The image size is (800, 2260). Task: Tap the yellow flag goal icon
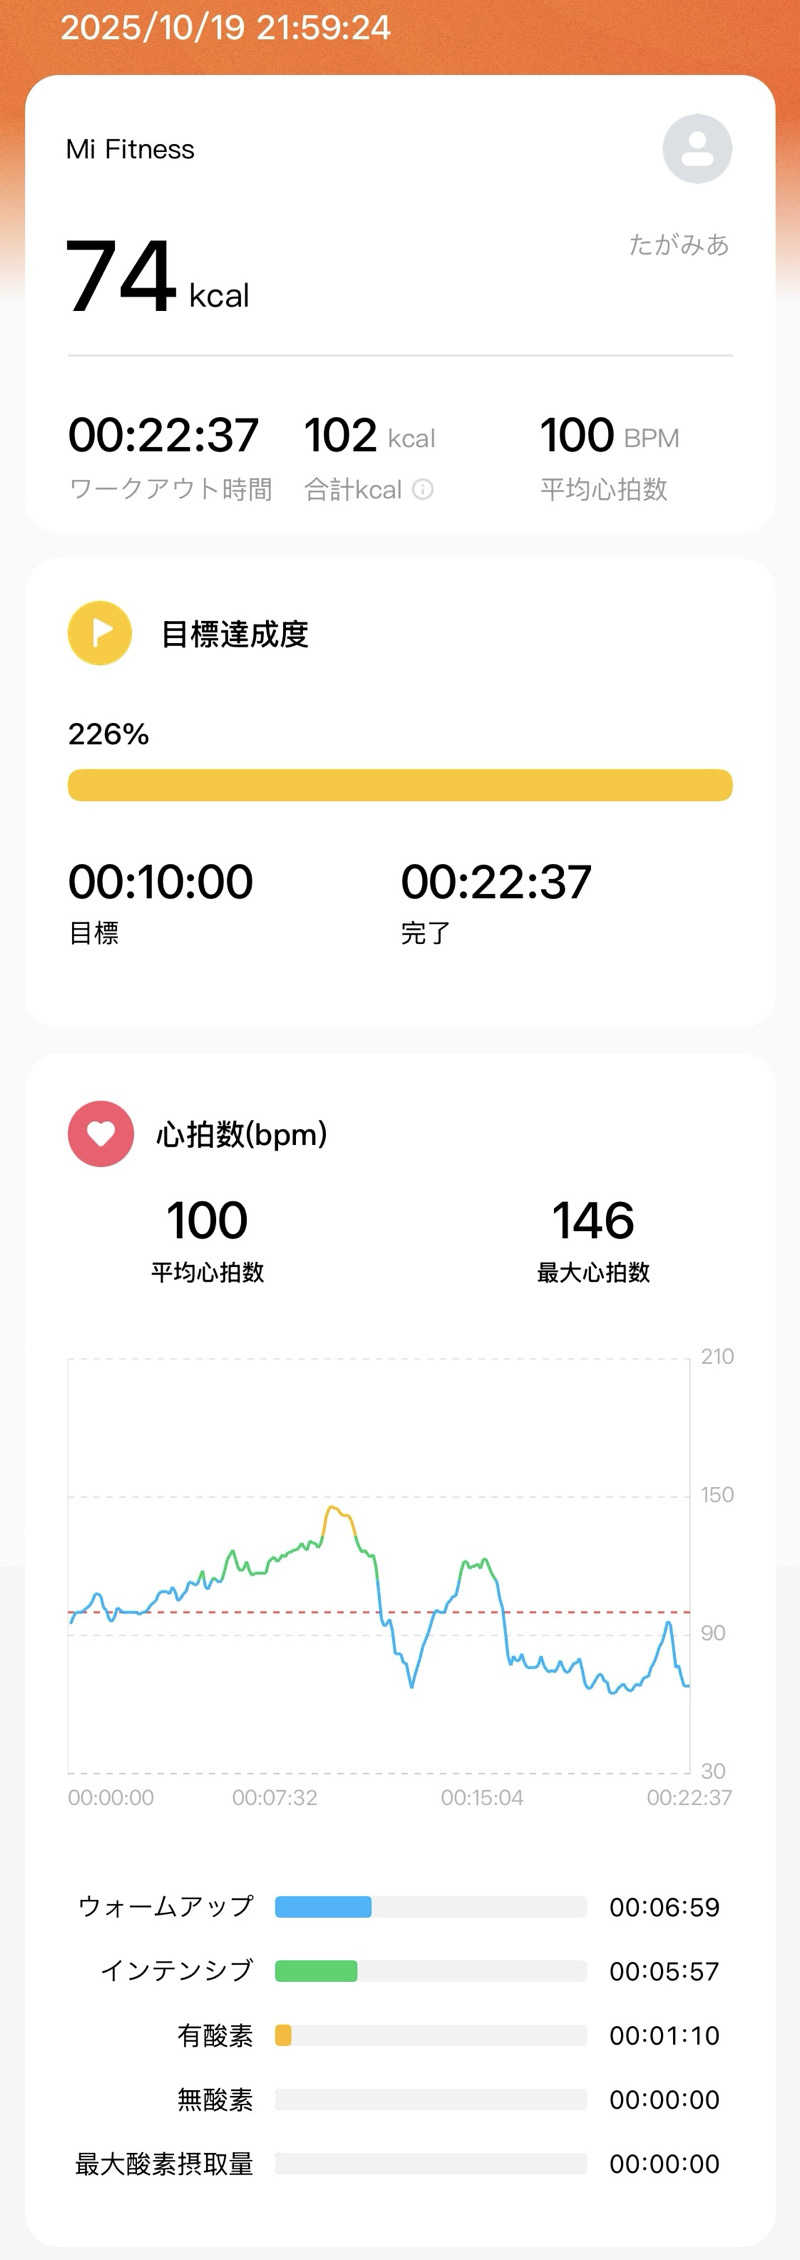point(100,633)
